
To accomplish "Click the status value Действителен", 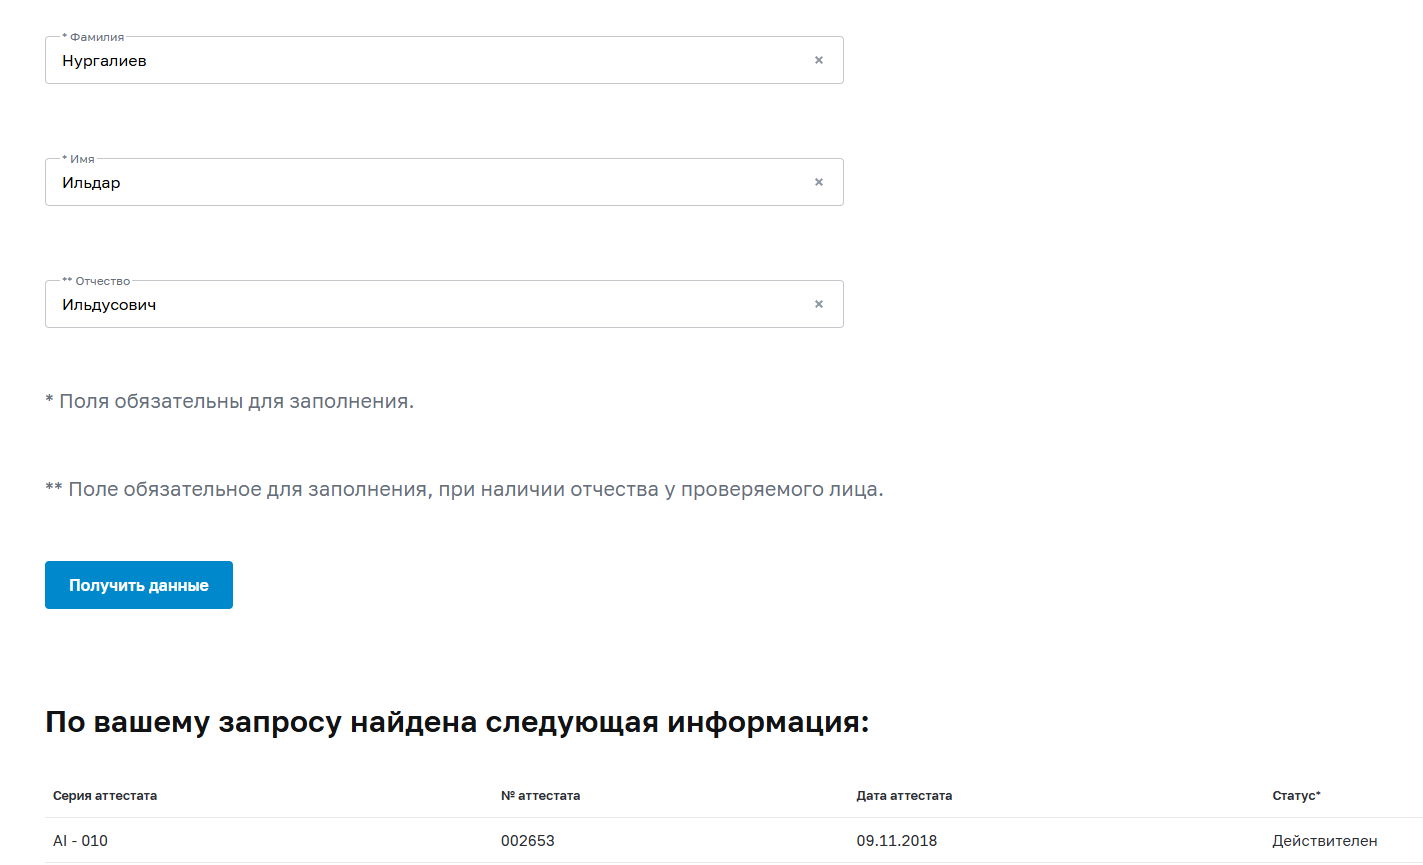I will point(1325,841).
